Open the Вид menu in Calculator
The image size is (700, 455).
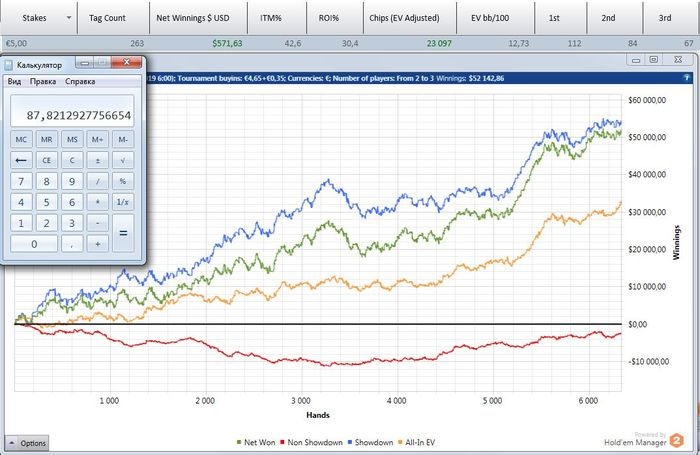(14, 81)
